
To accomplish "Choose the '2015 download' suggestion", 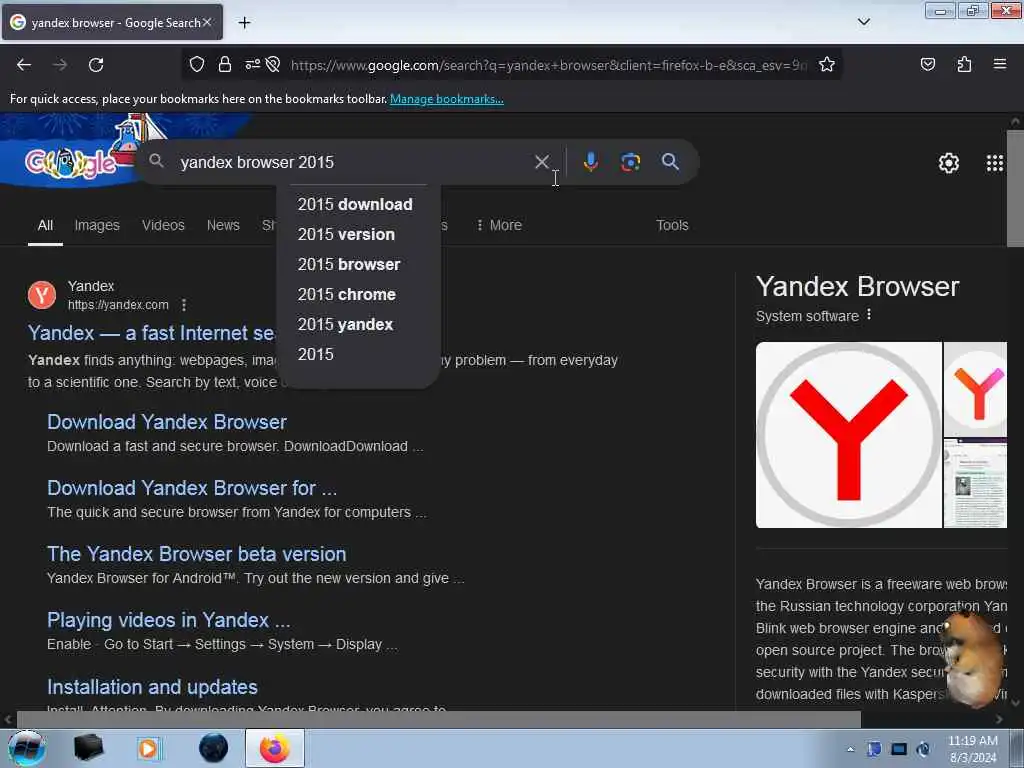I will point(355,204).
